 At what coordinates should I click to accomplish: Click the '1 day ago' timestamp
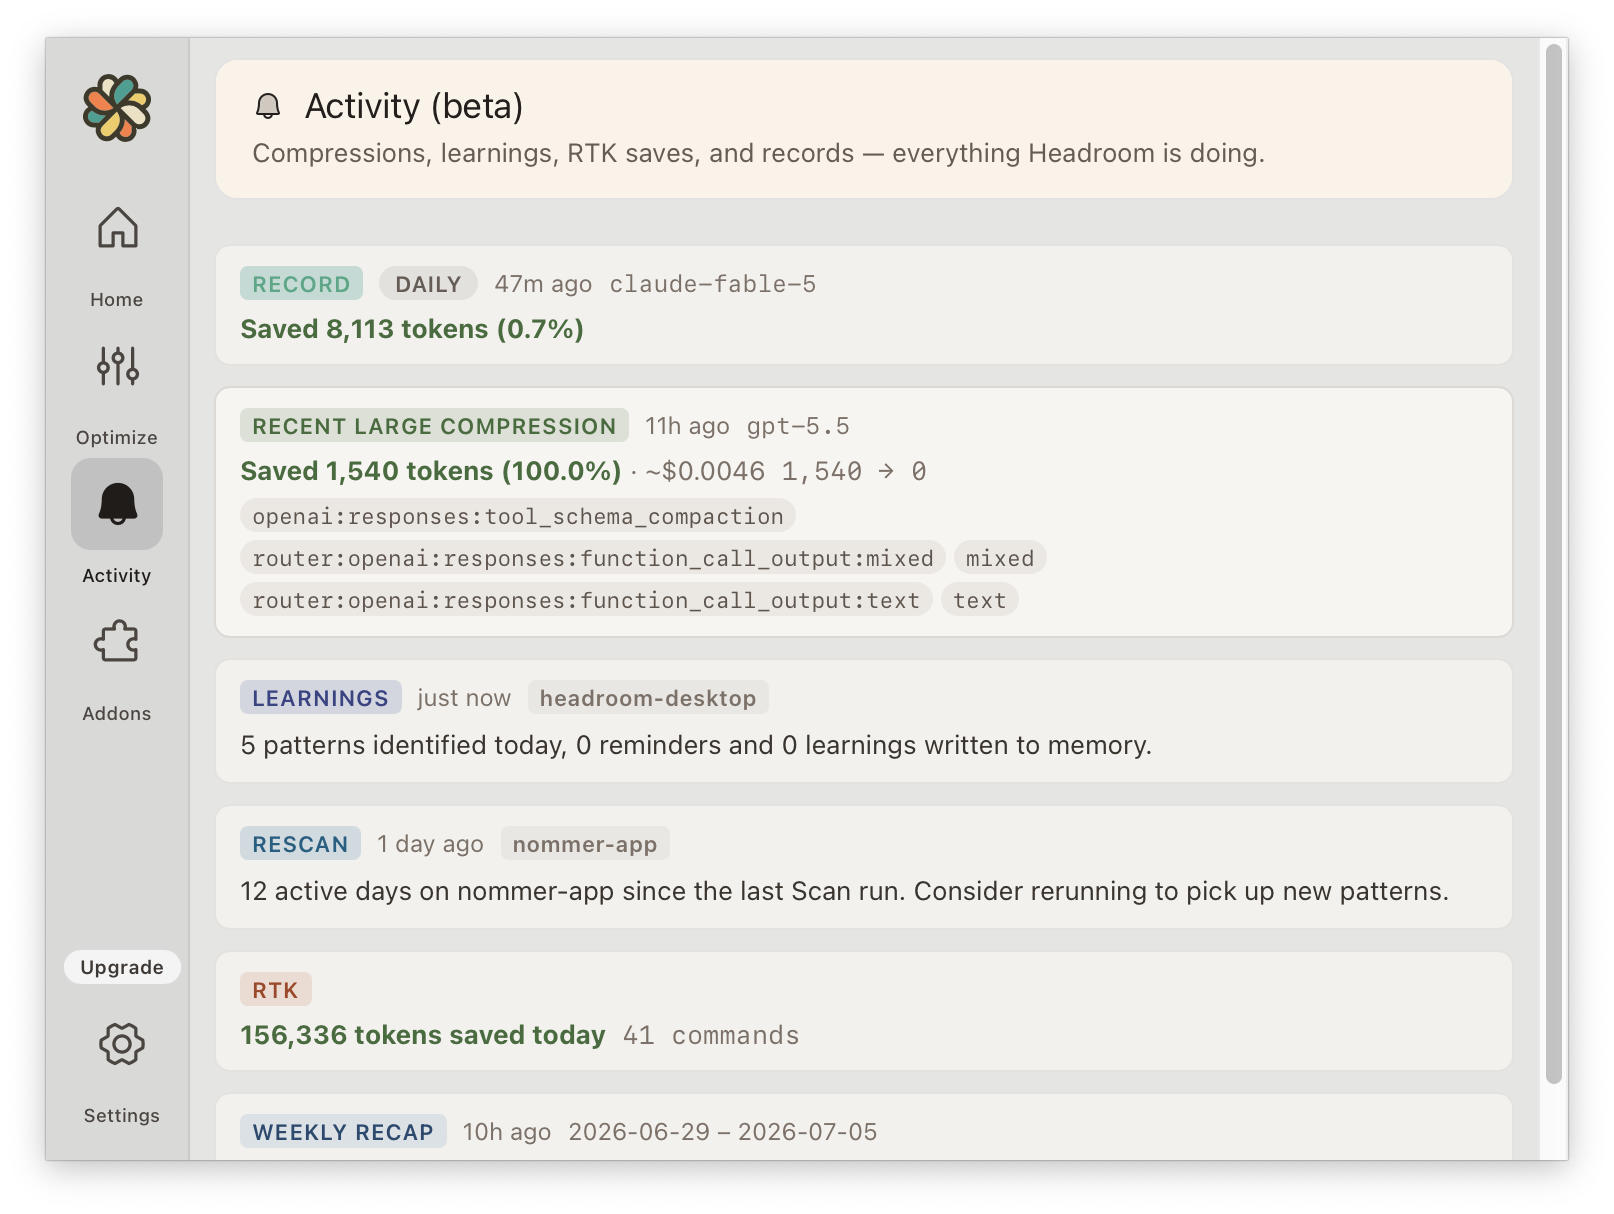[430, 844]
